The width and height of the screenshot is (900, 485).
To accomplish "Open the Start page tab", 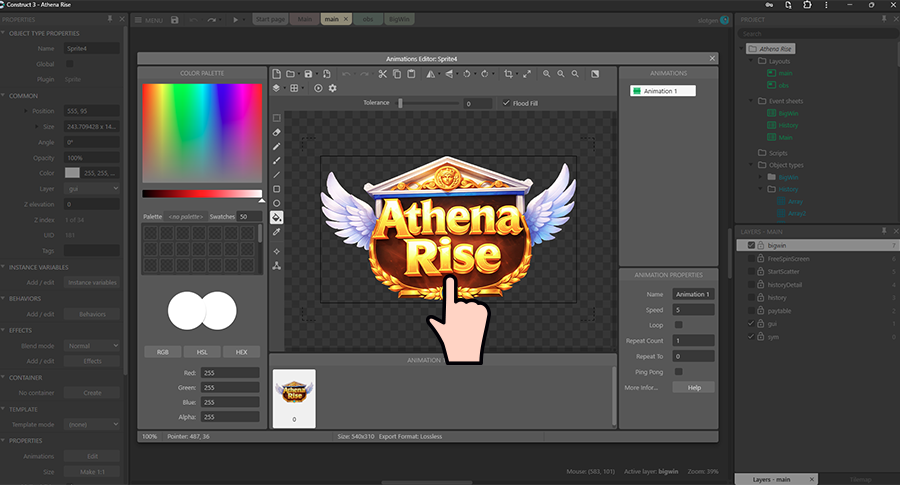I will tap(271, 19).
